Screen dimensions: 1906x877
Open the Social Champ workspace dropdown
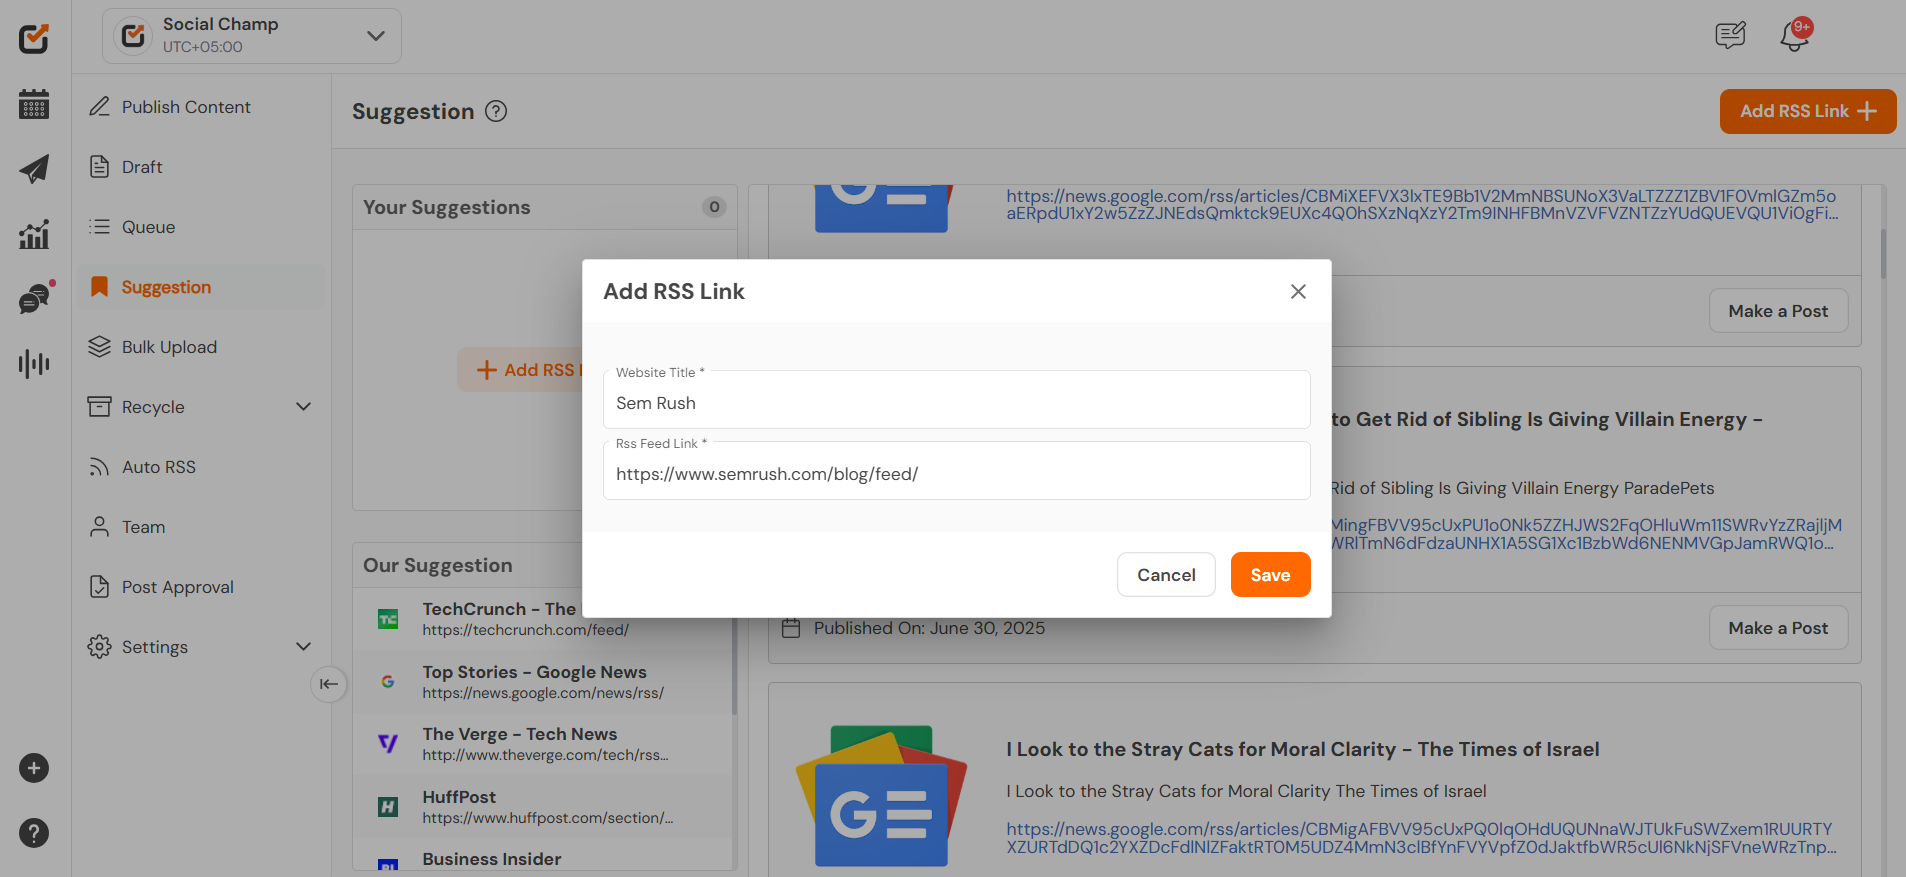252,36
